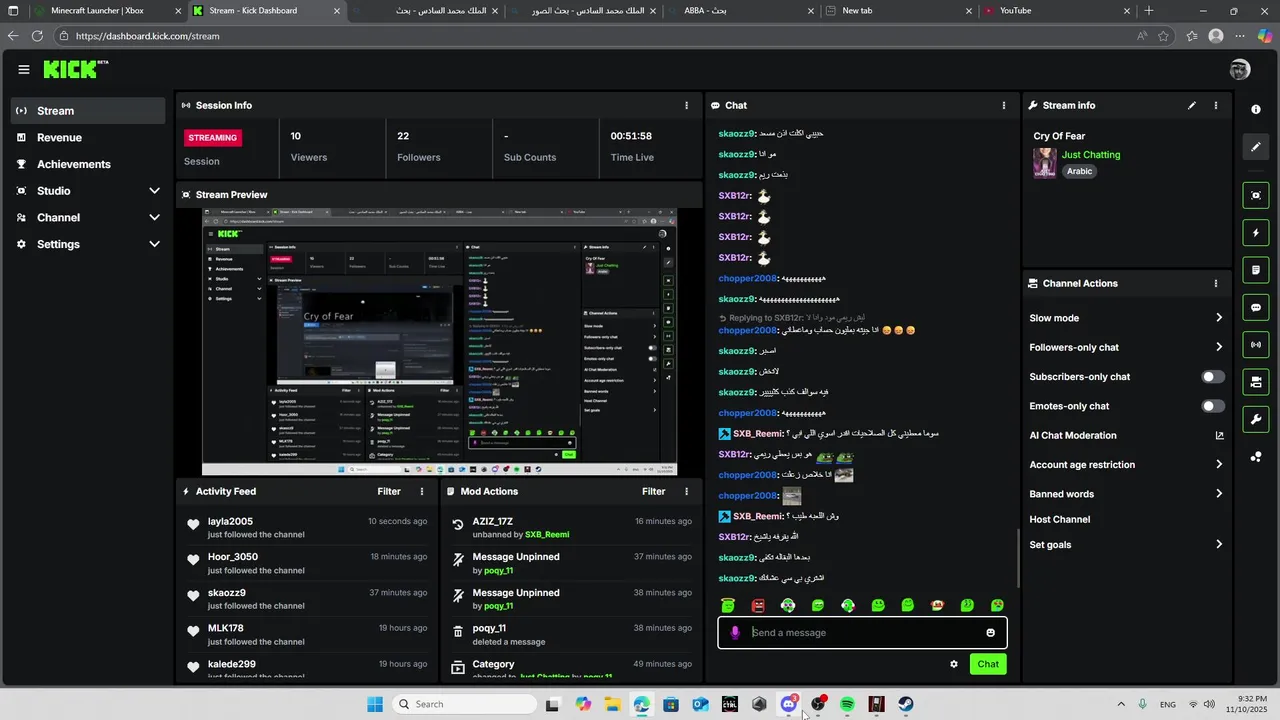
Task: Toggle the wrench widget icon in the right sidebar
Action: (1256, 419)
